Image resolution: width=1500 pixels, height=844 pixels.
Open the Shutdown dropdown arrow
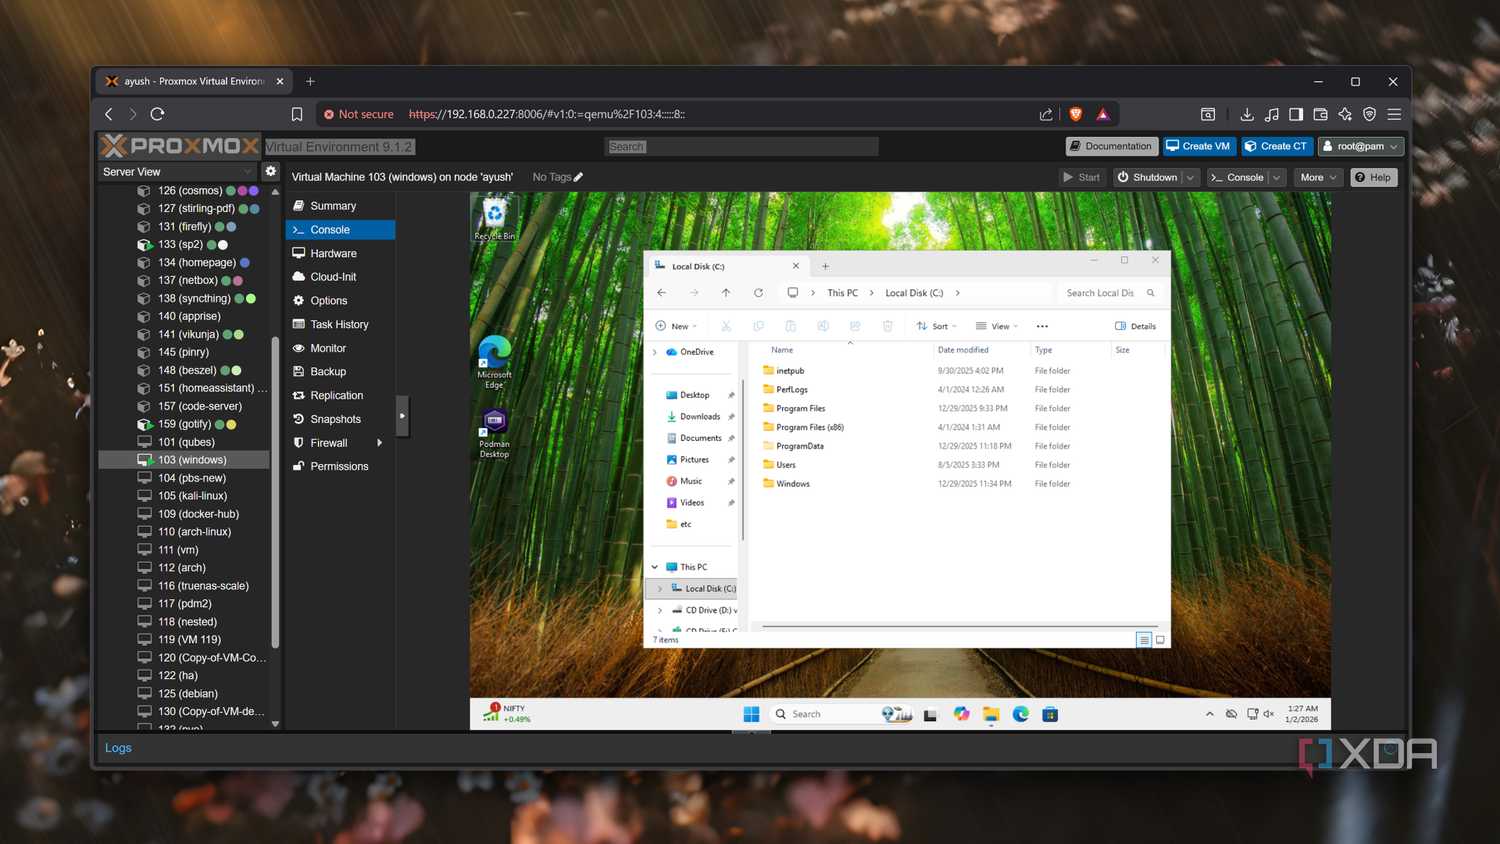[1190, 177]
